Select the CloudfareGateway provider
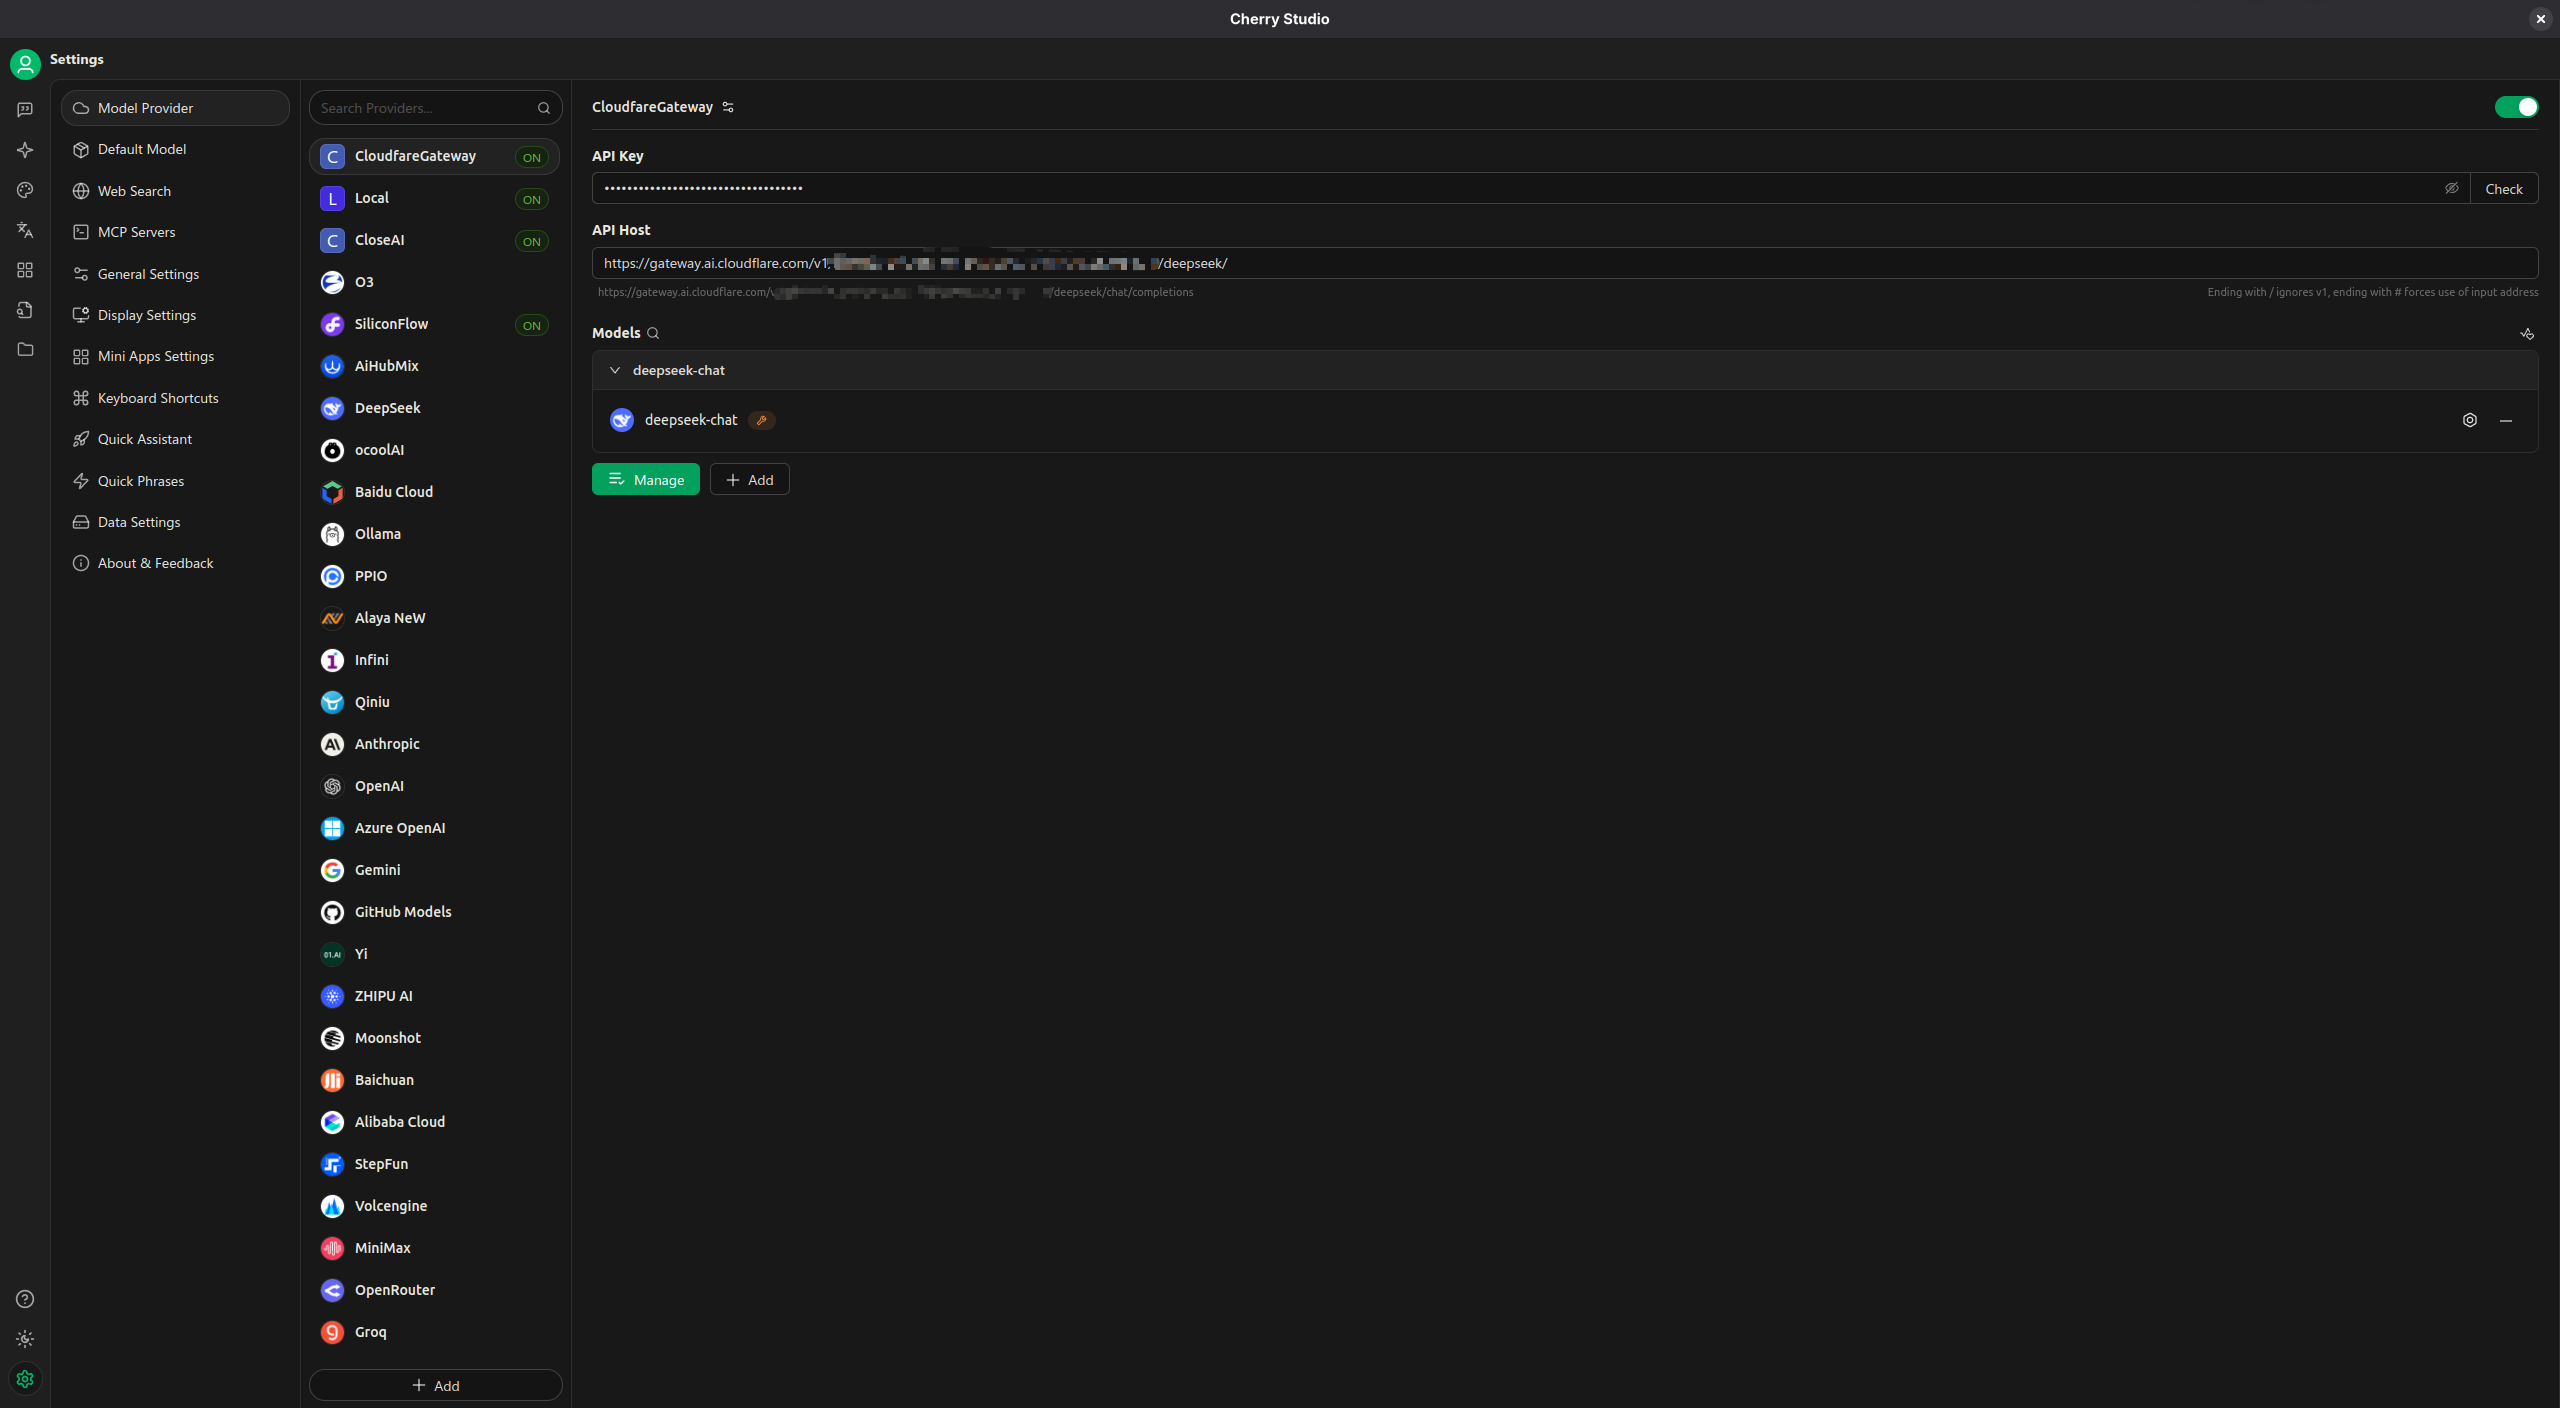 pyautogui.click(x=434, y=156)
